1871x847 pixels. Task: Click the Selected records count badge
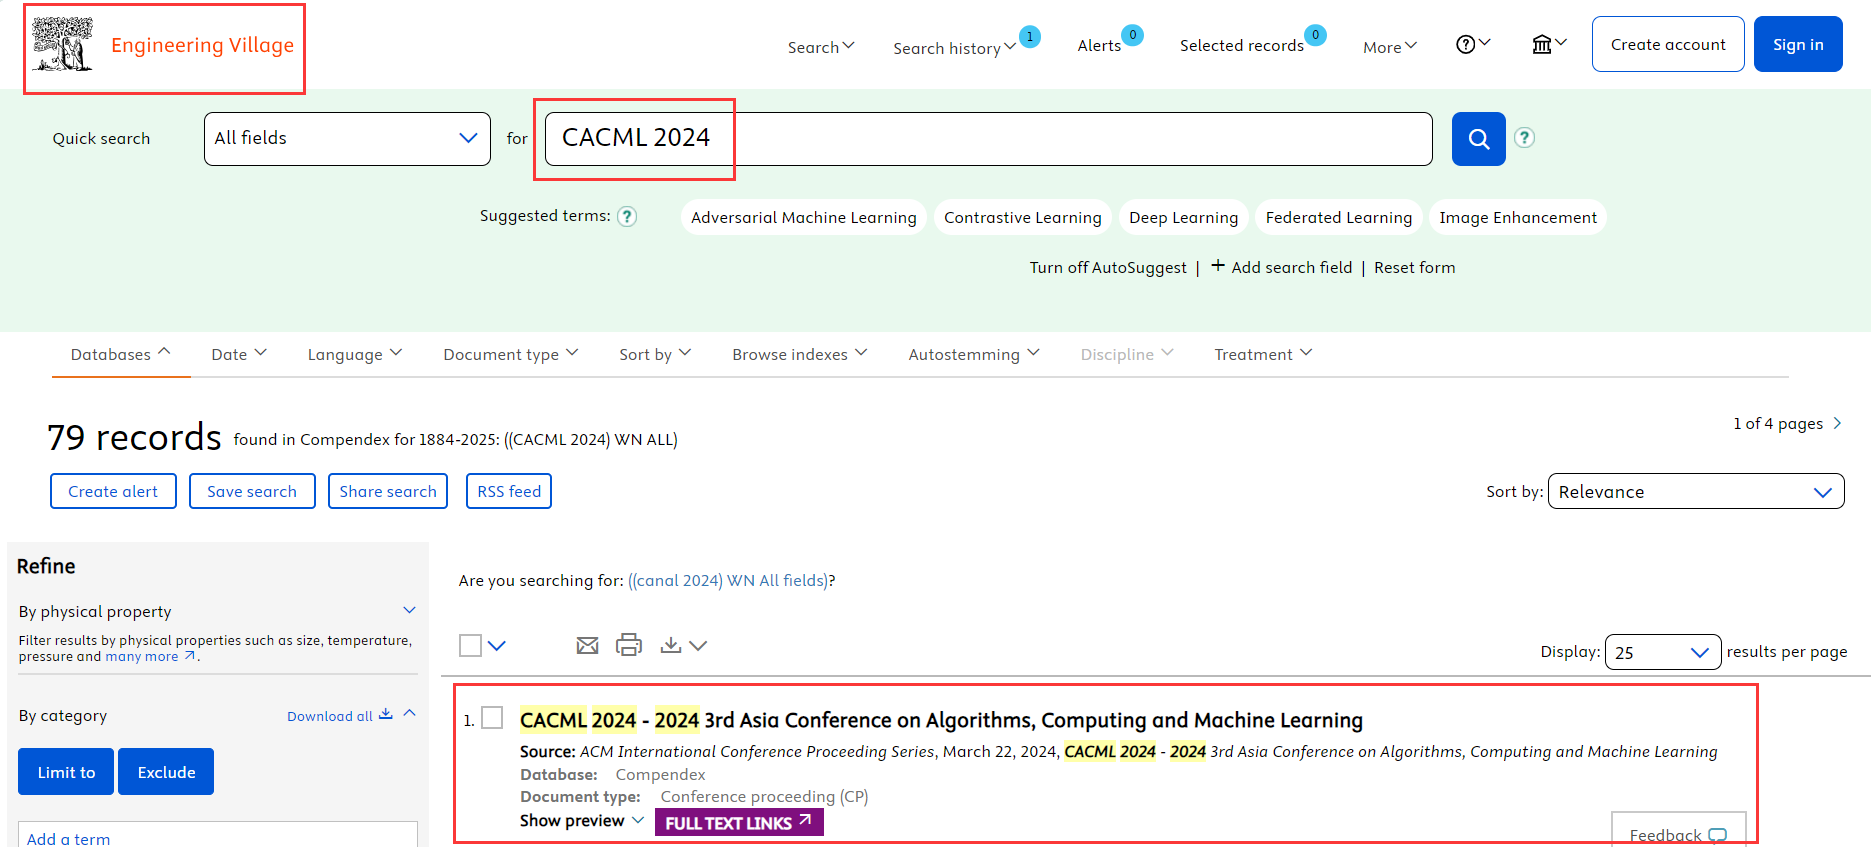pos(1316,35)
